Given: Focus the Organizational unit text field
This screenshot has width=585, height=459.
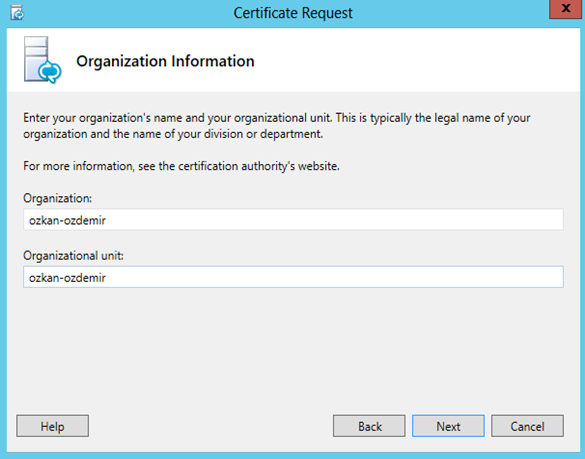Looking at the screenshot, I should (x=293, y=277).
